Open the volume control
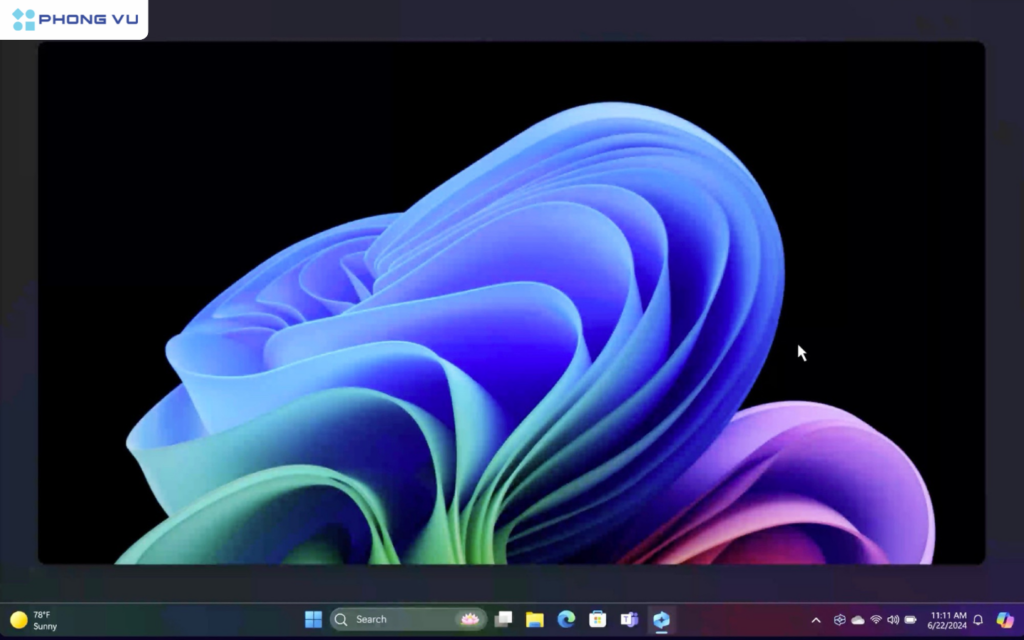 893,618
